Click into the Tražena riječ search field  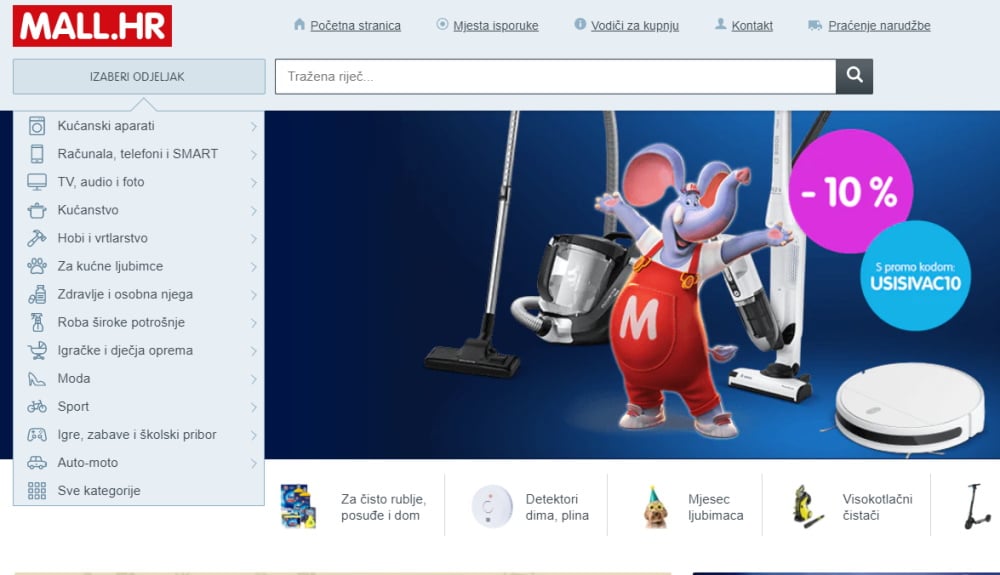pos(555,76)
